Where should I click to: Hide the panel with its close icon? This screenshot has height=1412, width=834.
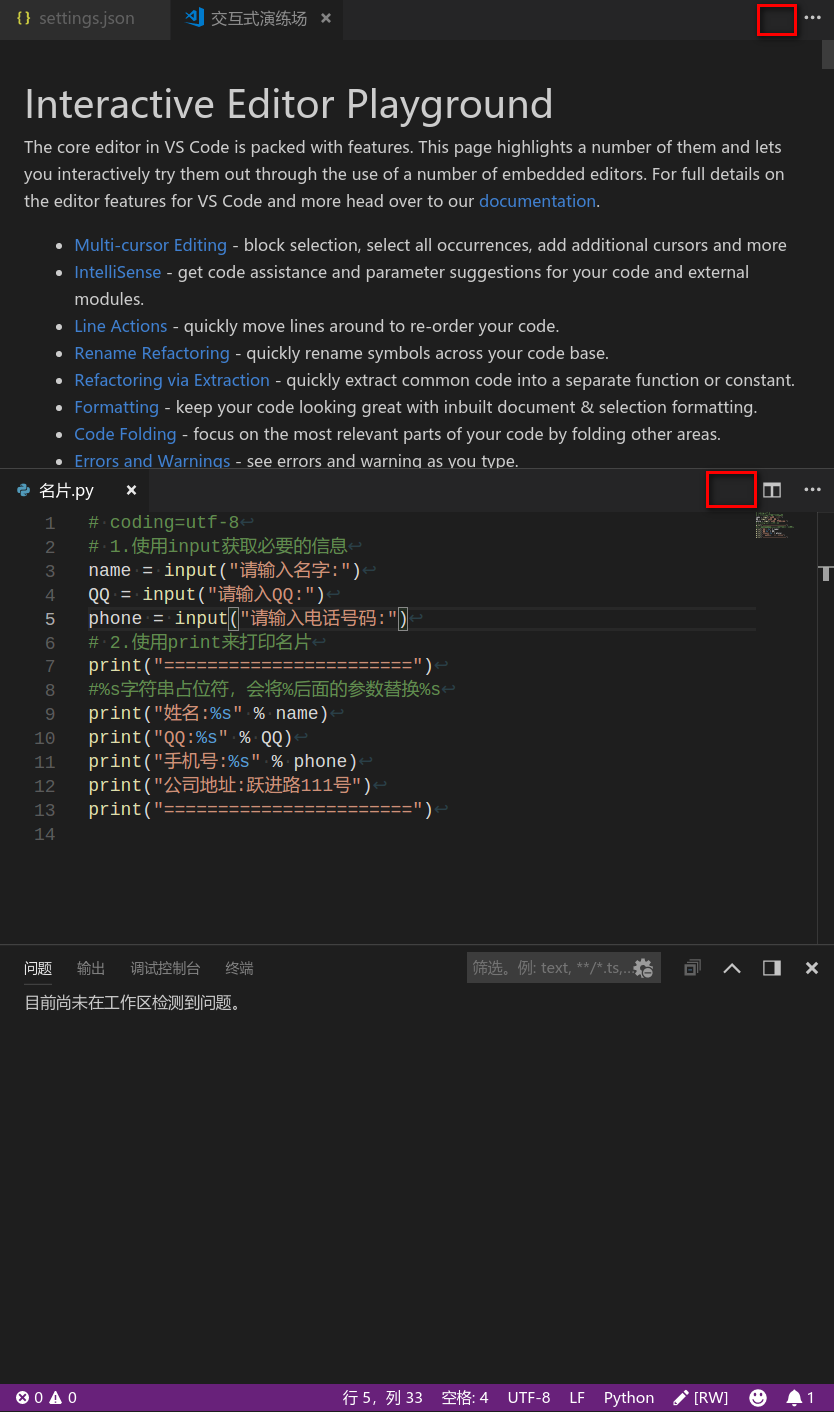(811, 967)
